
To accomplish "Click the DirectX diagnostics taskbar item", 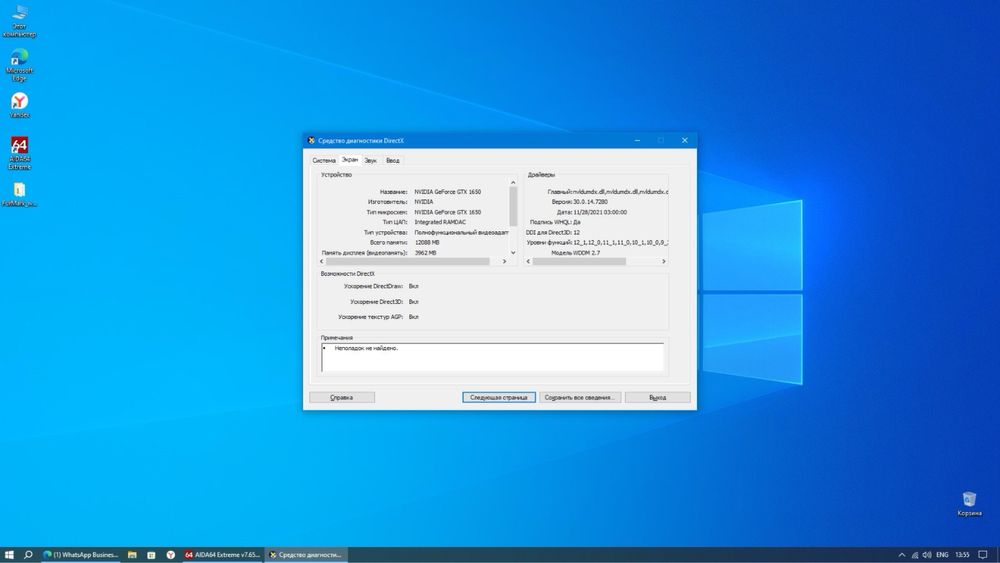I will point(306,555).
